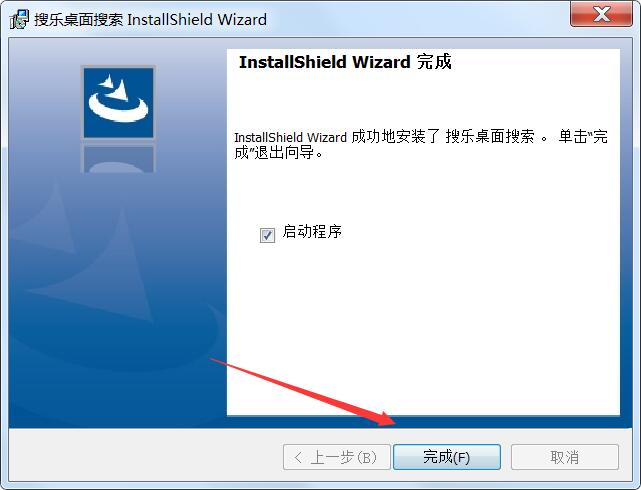
Task: Click the checkmark inside the checkbox
Action: (267, 235)
